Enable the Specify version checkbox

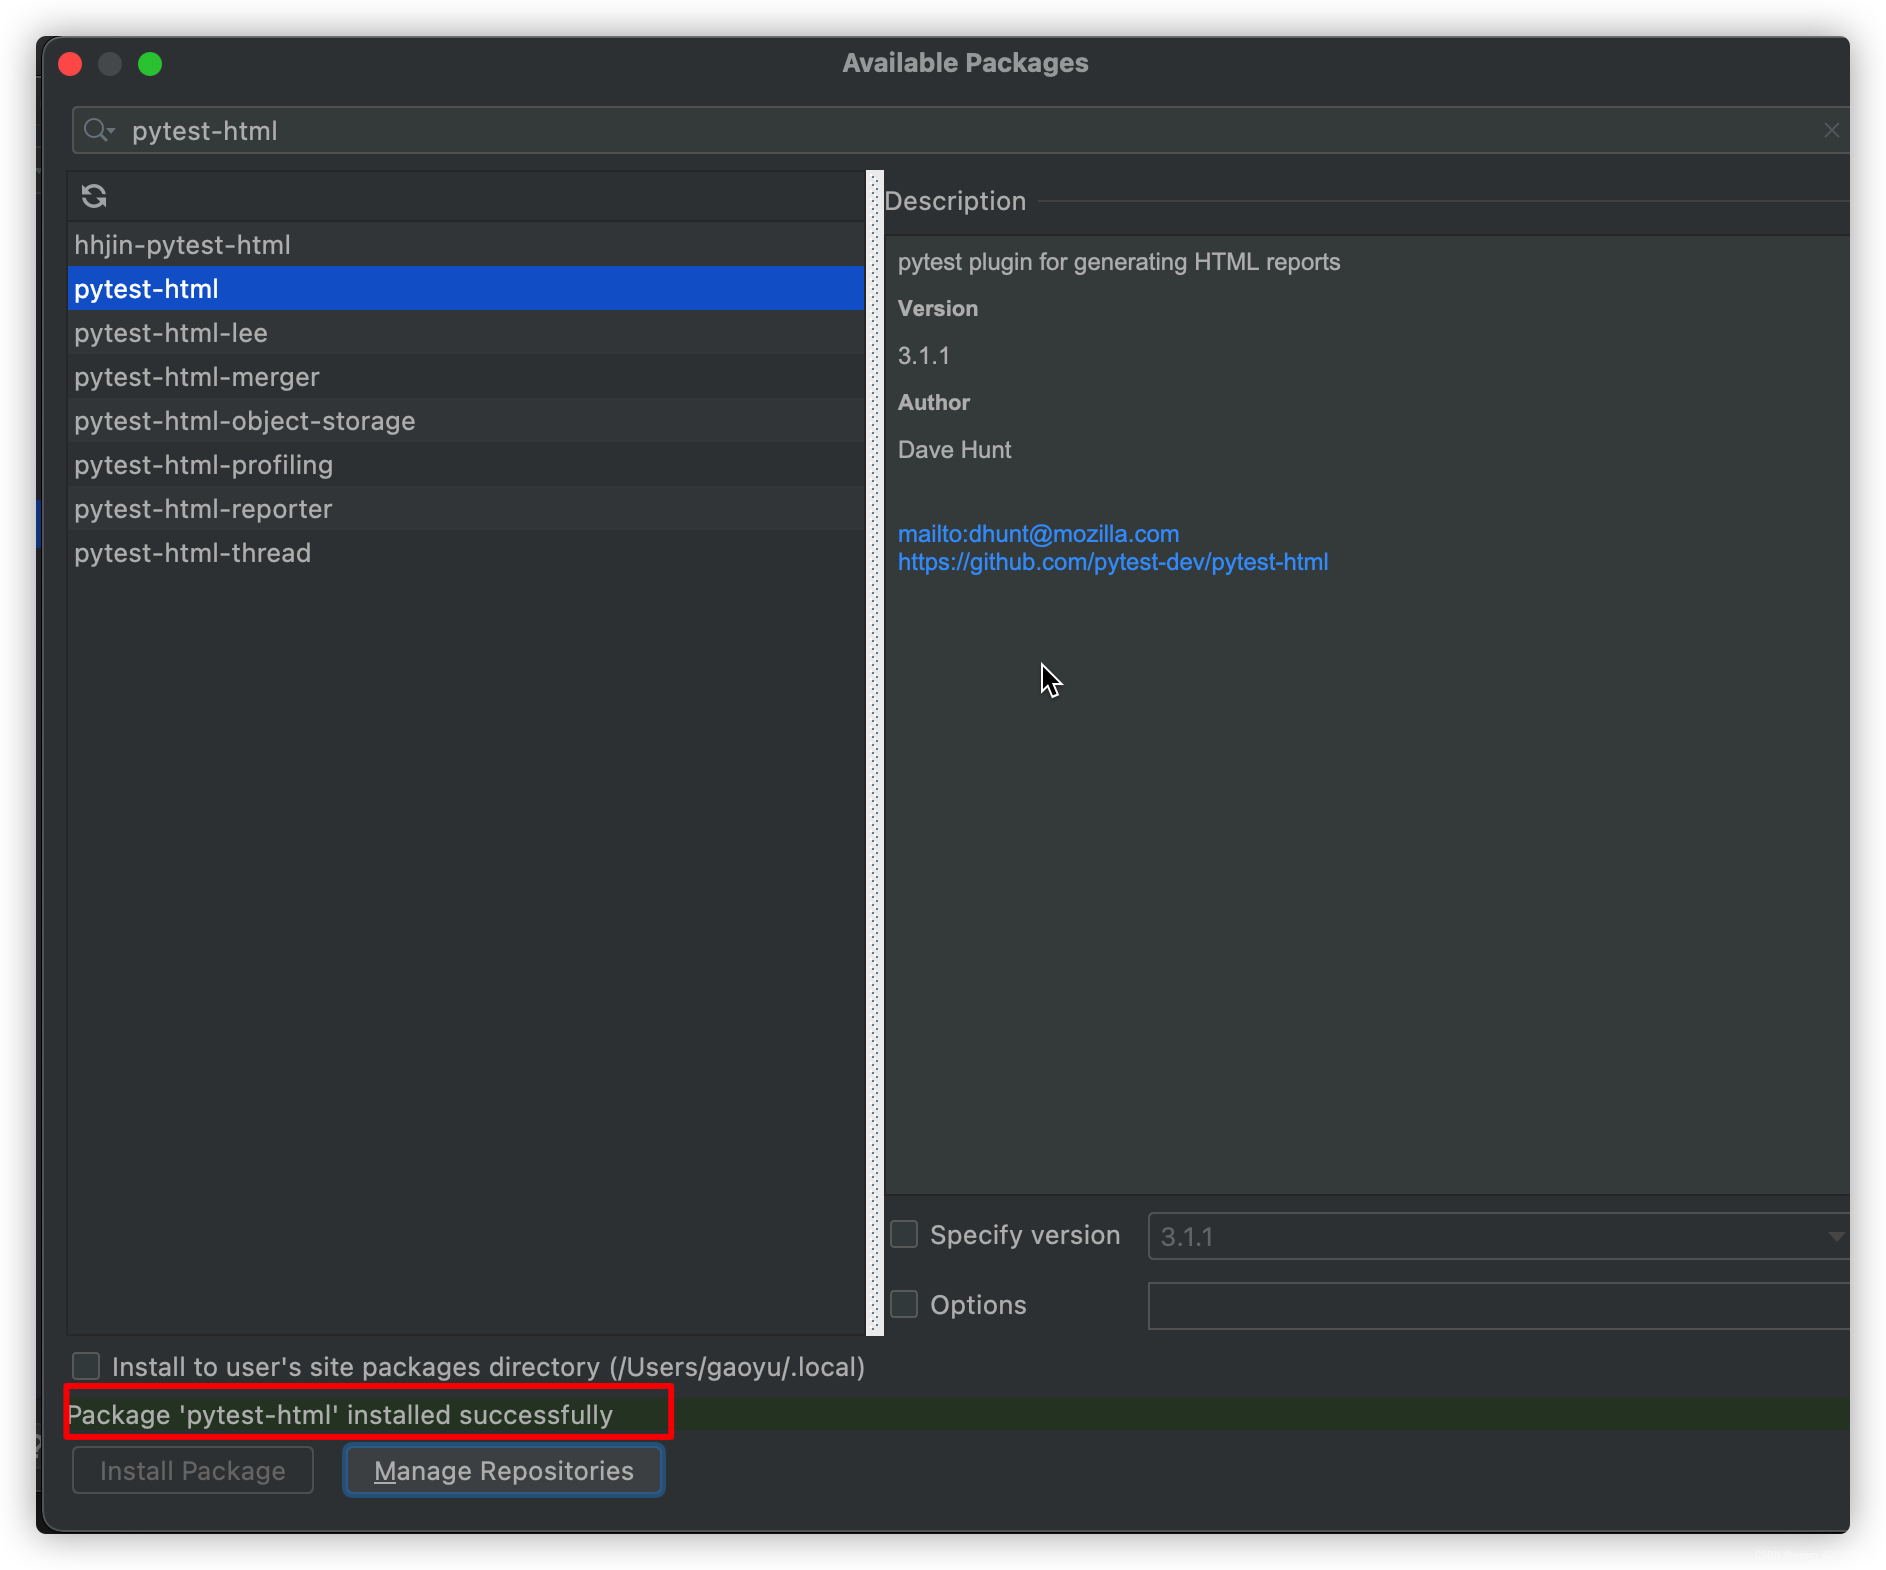click(904, 1235)
